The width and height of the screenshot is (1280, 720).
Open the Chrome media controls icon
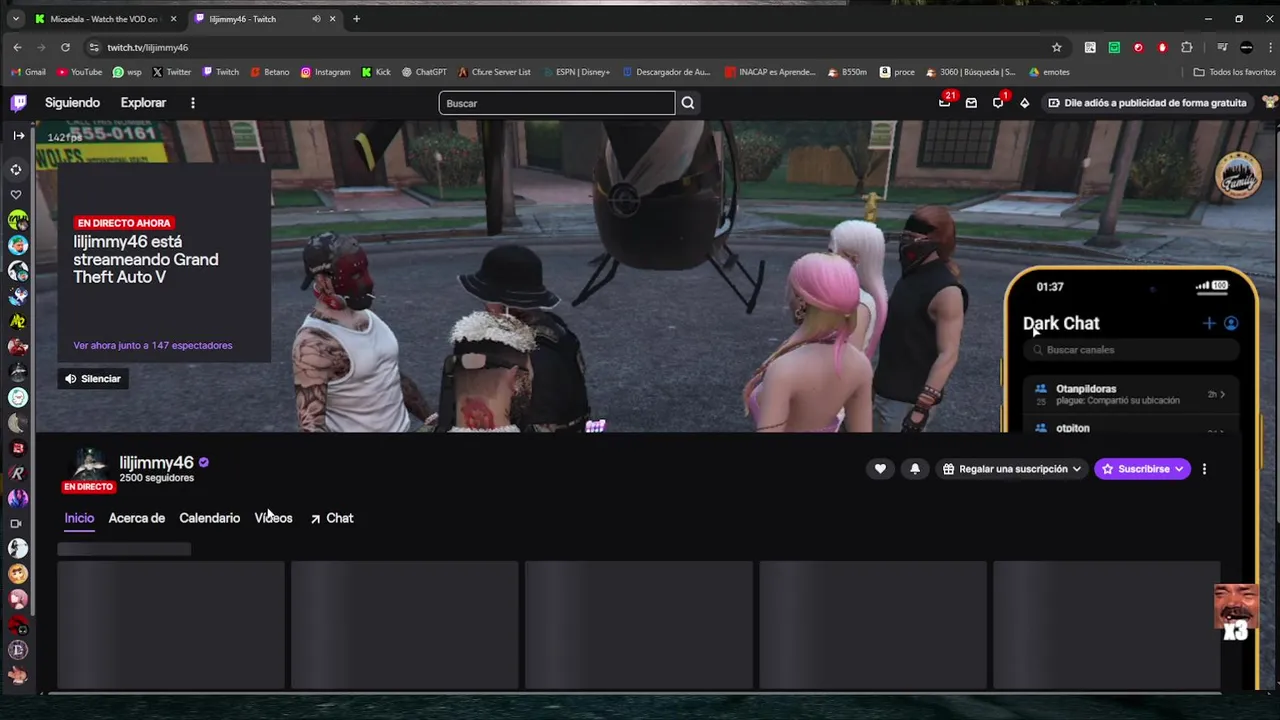point(1222,47)
